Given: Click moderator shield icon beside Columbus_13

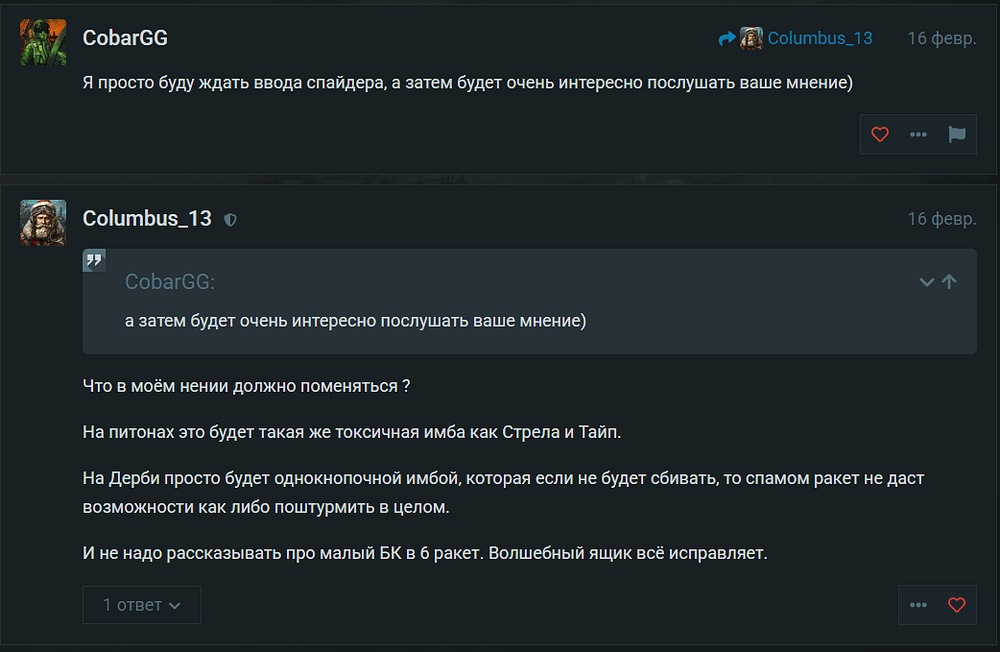Looking at the screenshot, I should [231, 219].
